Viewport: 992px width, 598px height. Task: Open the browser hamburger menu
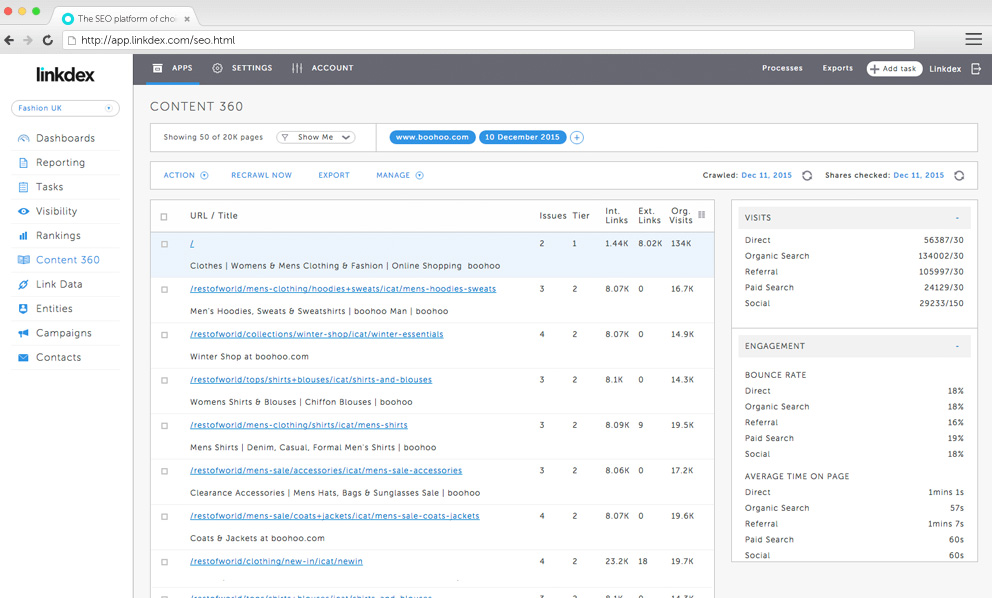[x=973, y=40]
